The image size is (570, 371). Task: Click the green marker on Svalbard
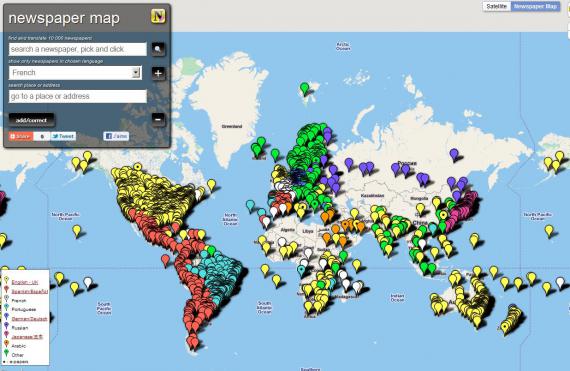pyautogui.click(x=305, y=88)
